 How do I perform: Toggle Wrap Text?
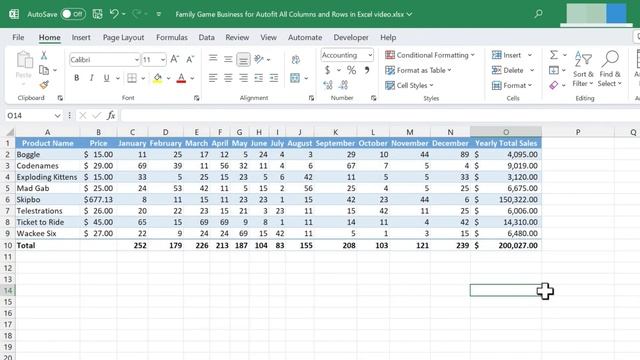click(296, 60)
